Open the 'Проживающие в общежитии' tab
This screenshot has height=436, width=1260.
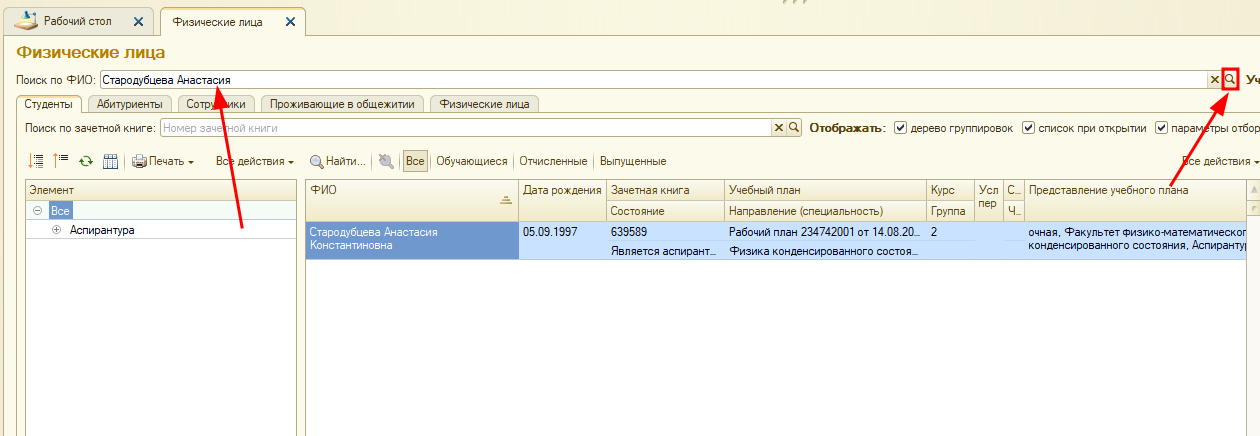[x=343, y=103]
